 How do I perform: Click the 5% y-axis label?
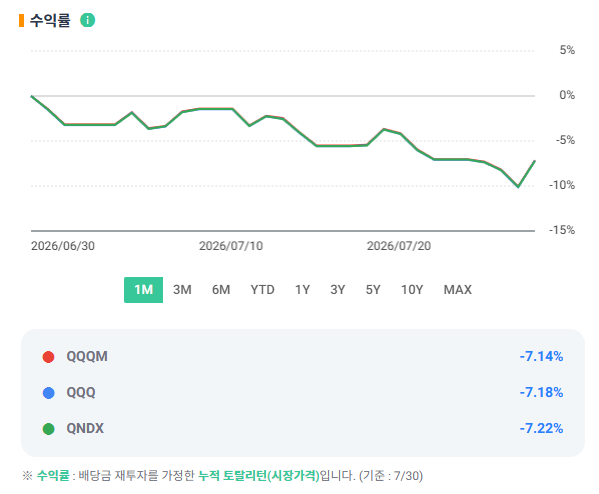click(x=567, y=50)
